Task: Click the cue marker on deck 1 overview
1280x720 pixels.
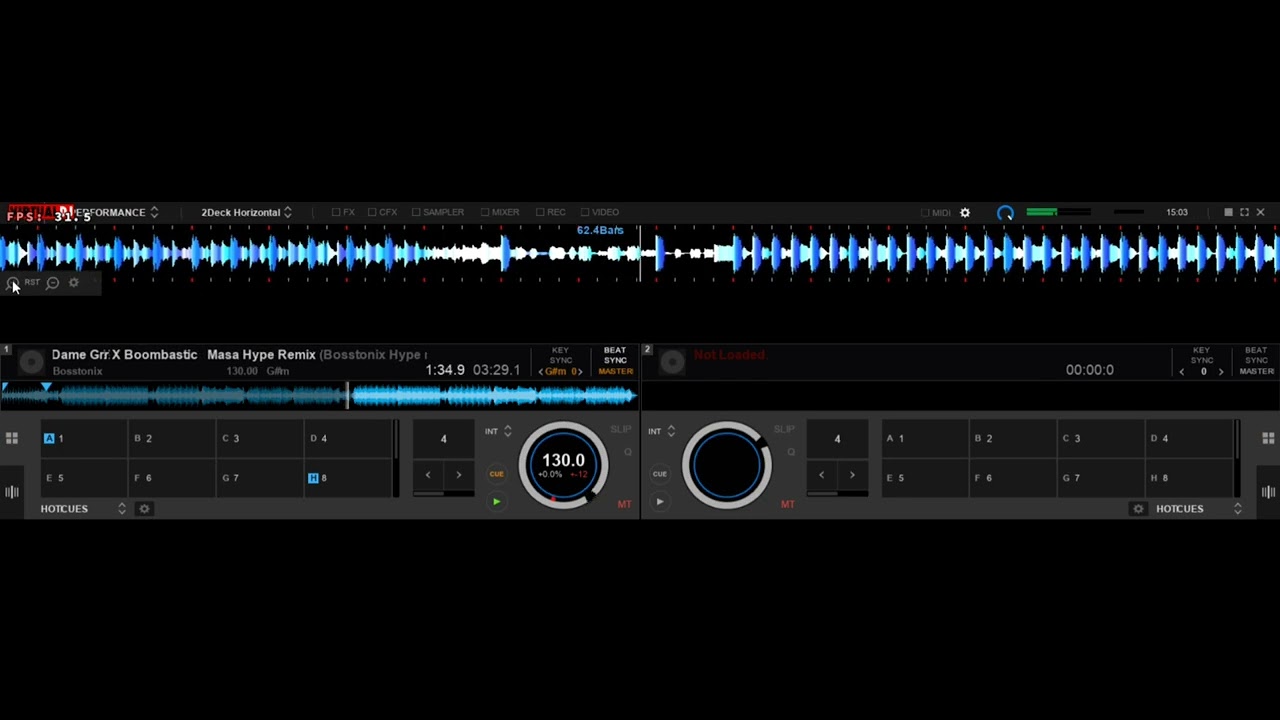Action: pos(46,386)
